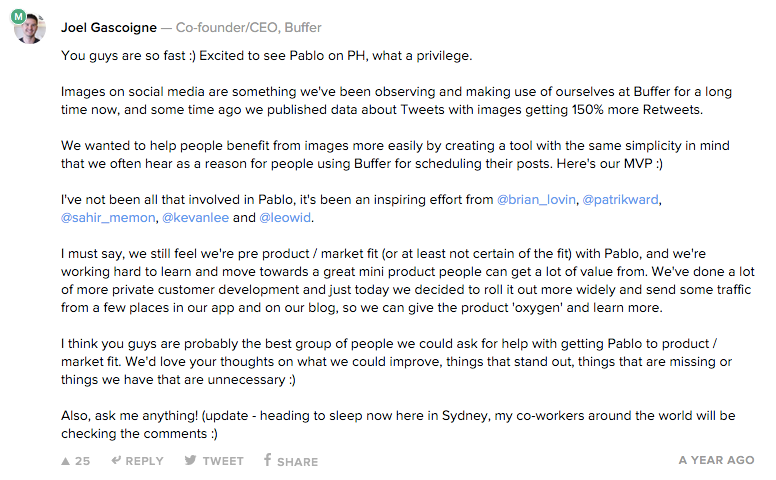Click the "You guys are so fast" line

(267, 55)
